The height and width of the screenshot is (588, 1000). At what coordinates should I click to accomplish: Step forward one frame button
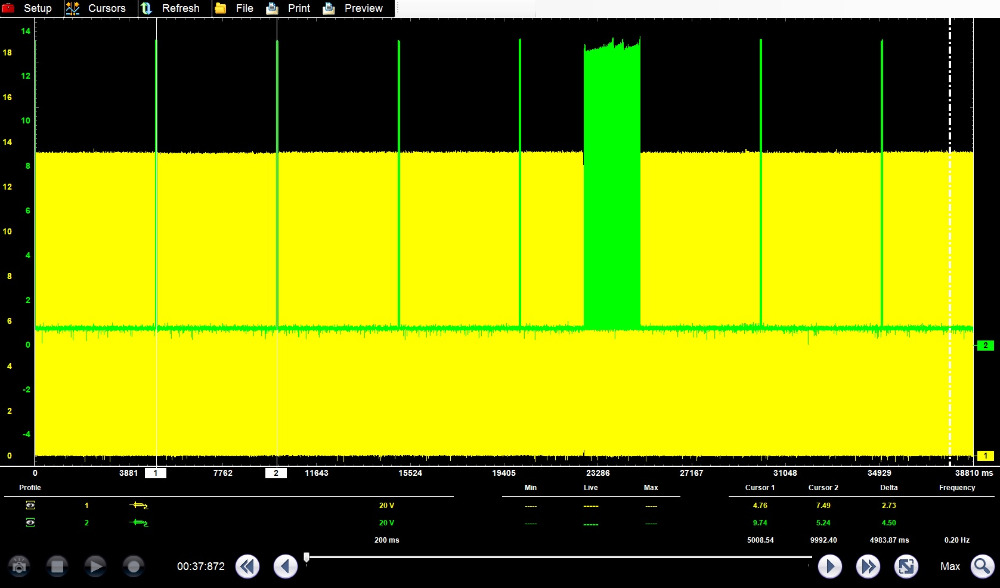[x=830, y=566]
